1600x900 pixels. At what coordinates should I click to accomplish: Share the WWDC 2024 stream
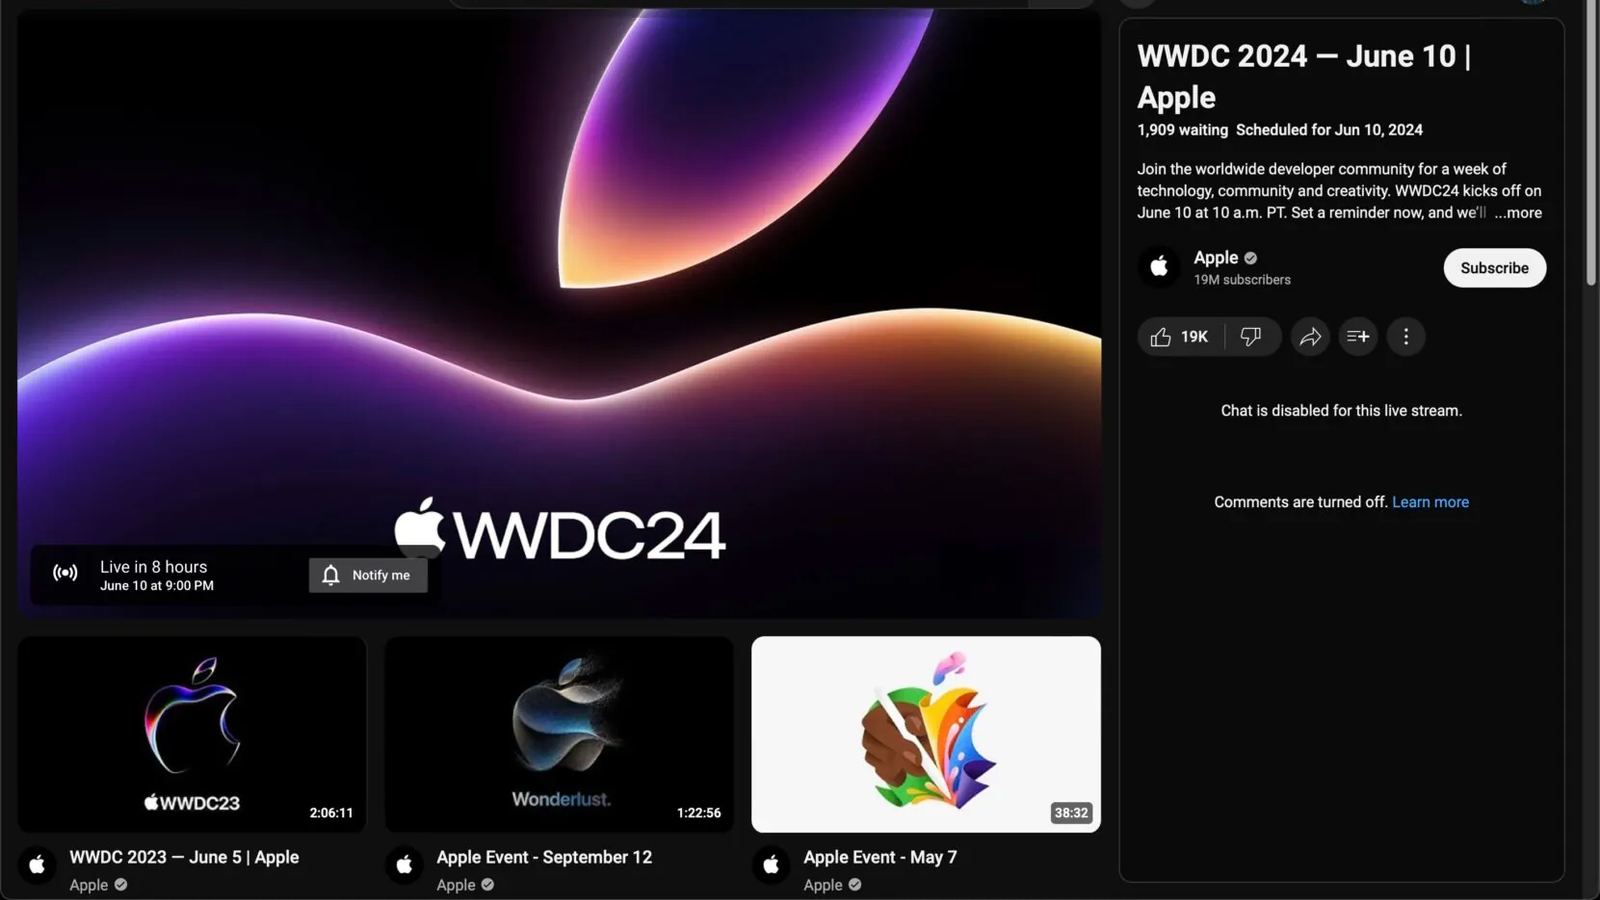[1310, 337]
